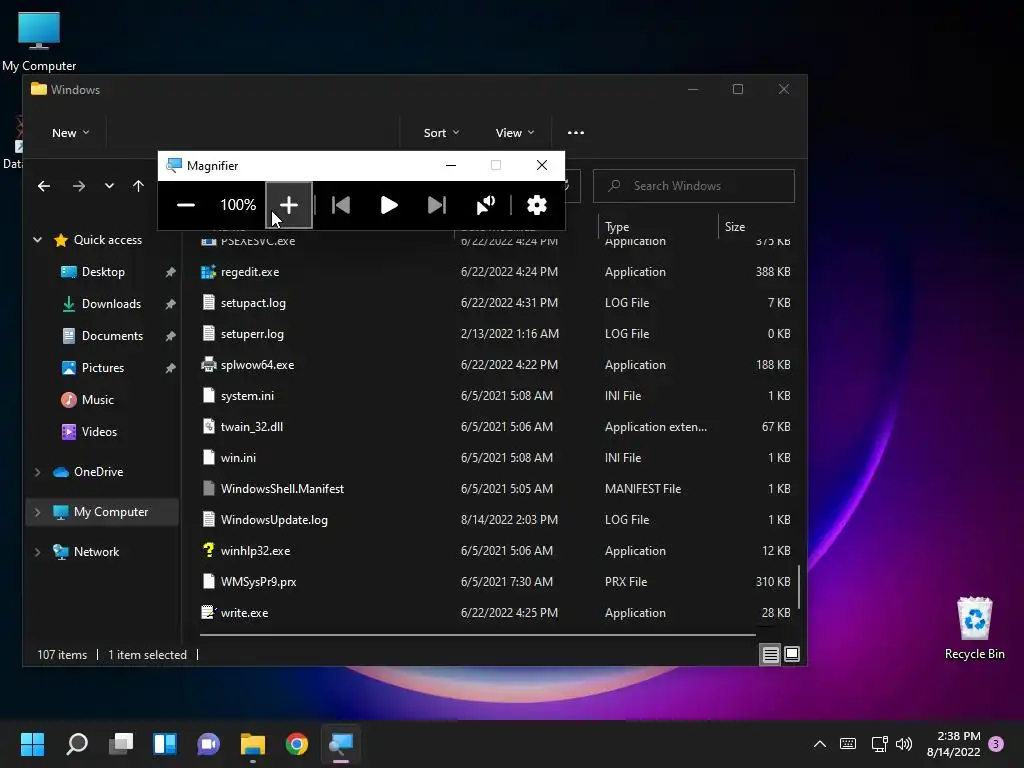Start Magnifier read aloud play button
Viewport: 1024px width, 768px height.
coord(389,205)
